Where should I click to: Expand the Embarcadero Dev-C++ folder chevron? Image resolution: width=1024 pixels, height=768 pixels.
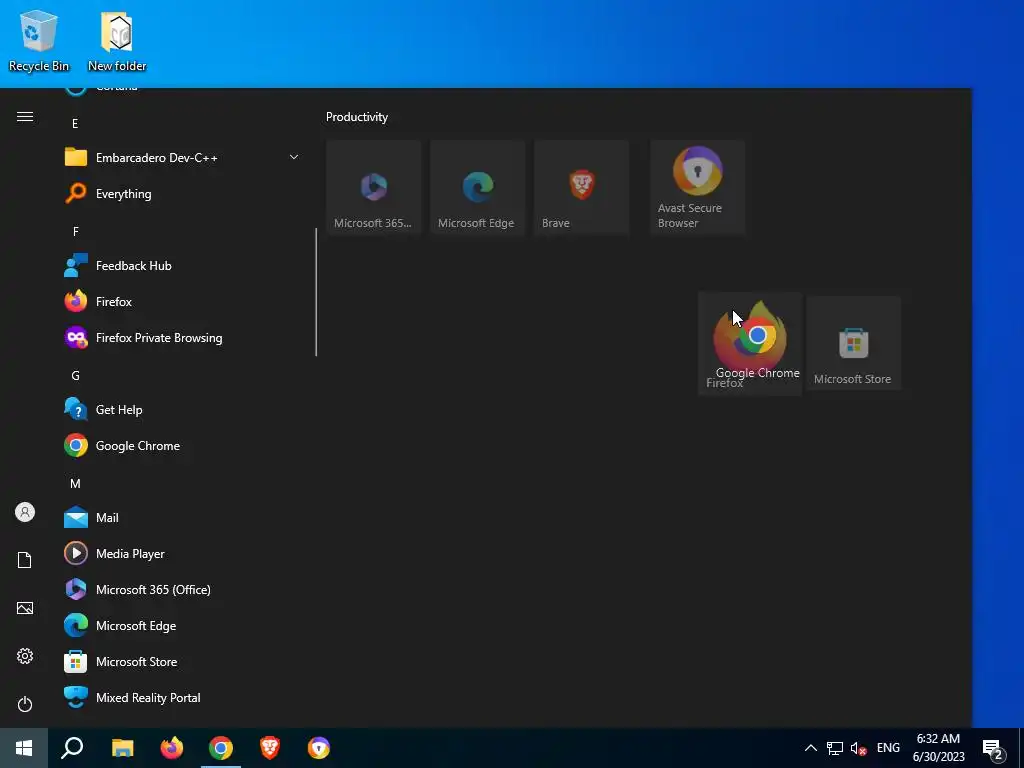[x=294, y=157]
